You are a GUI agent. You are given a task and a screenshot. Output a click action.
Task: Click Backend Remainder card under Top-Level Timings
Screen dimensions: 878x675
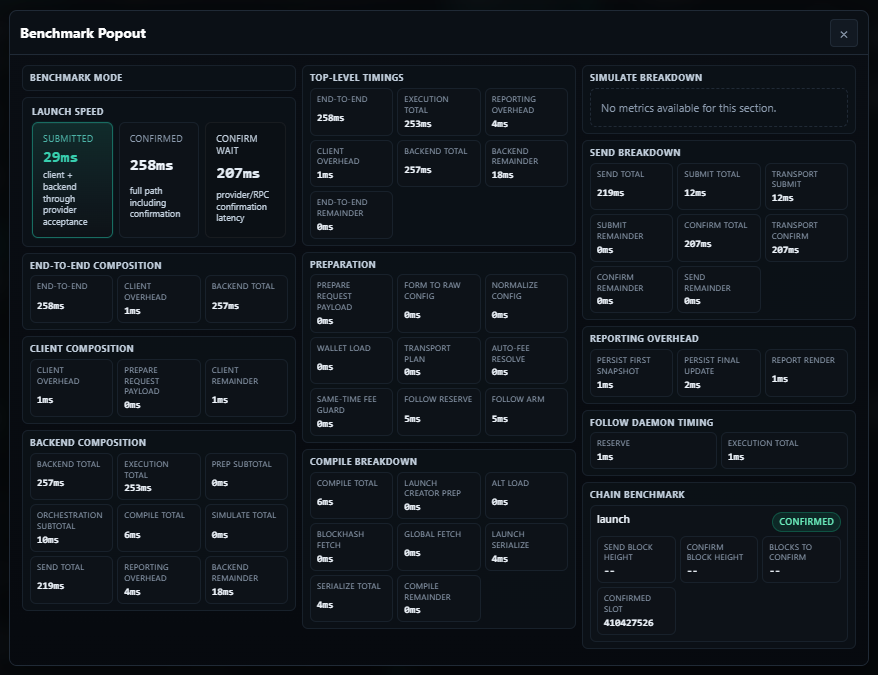click(x=526, y=163)
